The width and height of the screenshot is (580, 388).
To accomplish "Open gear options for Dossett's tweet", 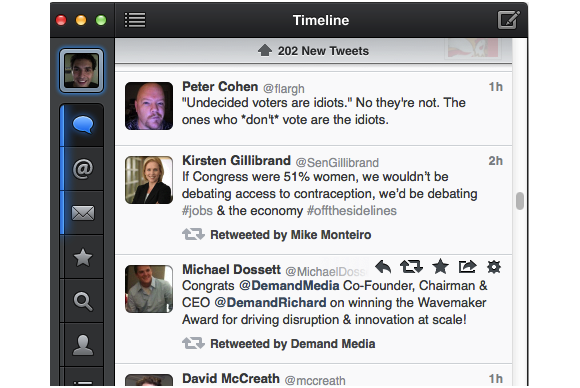I will click(494, 267).
